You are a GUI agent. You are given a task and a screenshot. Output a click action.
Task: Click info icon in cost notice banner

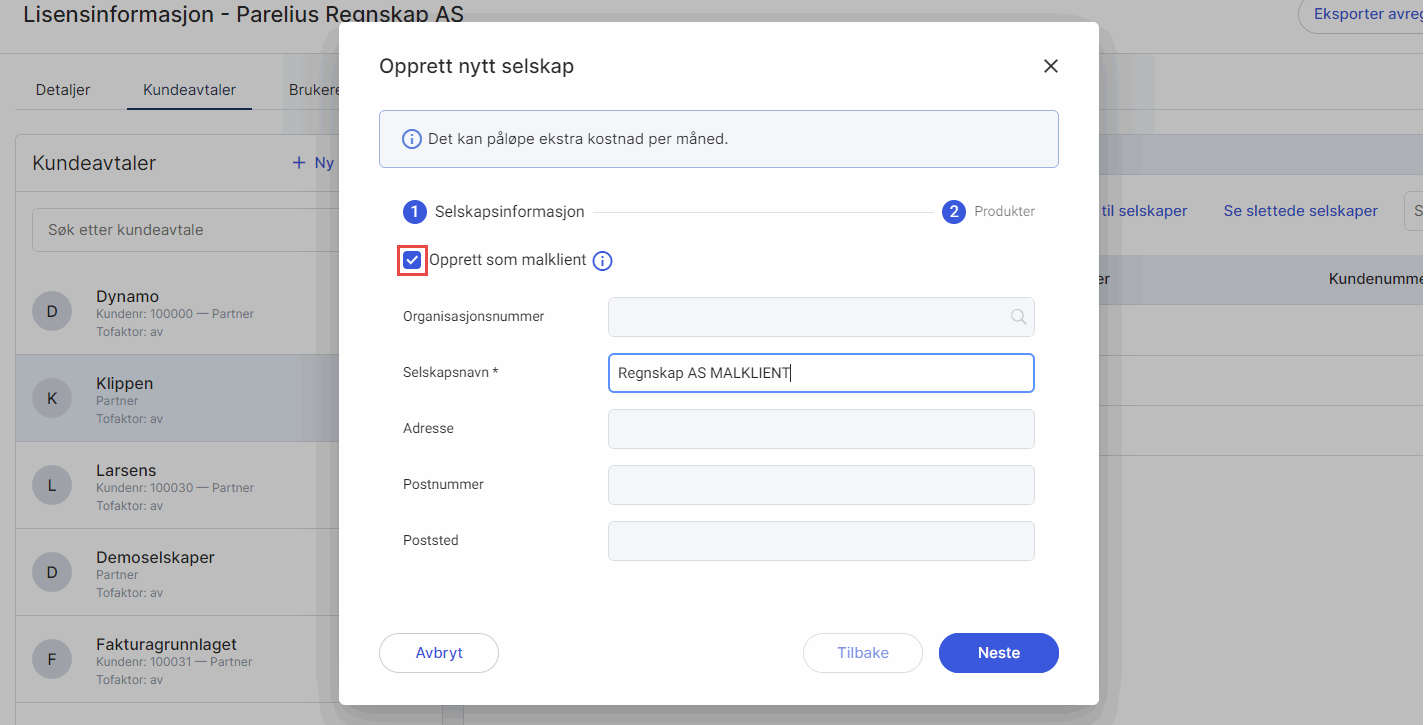click(x=411, y=139)
